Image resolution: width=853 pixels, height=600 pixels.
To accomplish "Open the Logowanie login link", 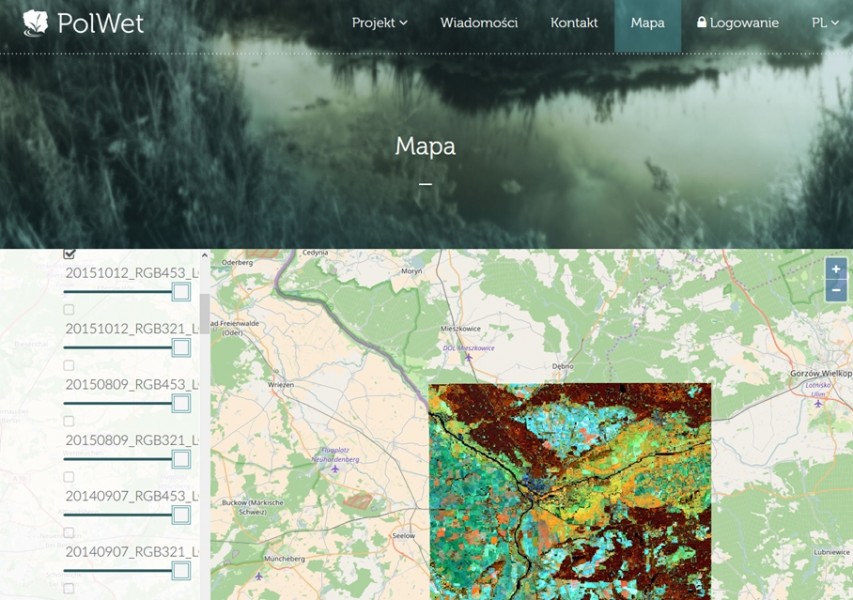I will [738, 23].
